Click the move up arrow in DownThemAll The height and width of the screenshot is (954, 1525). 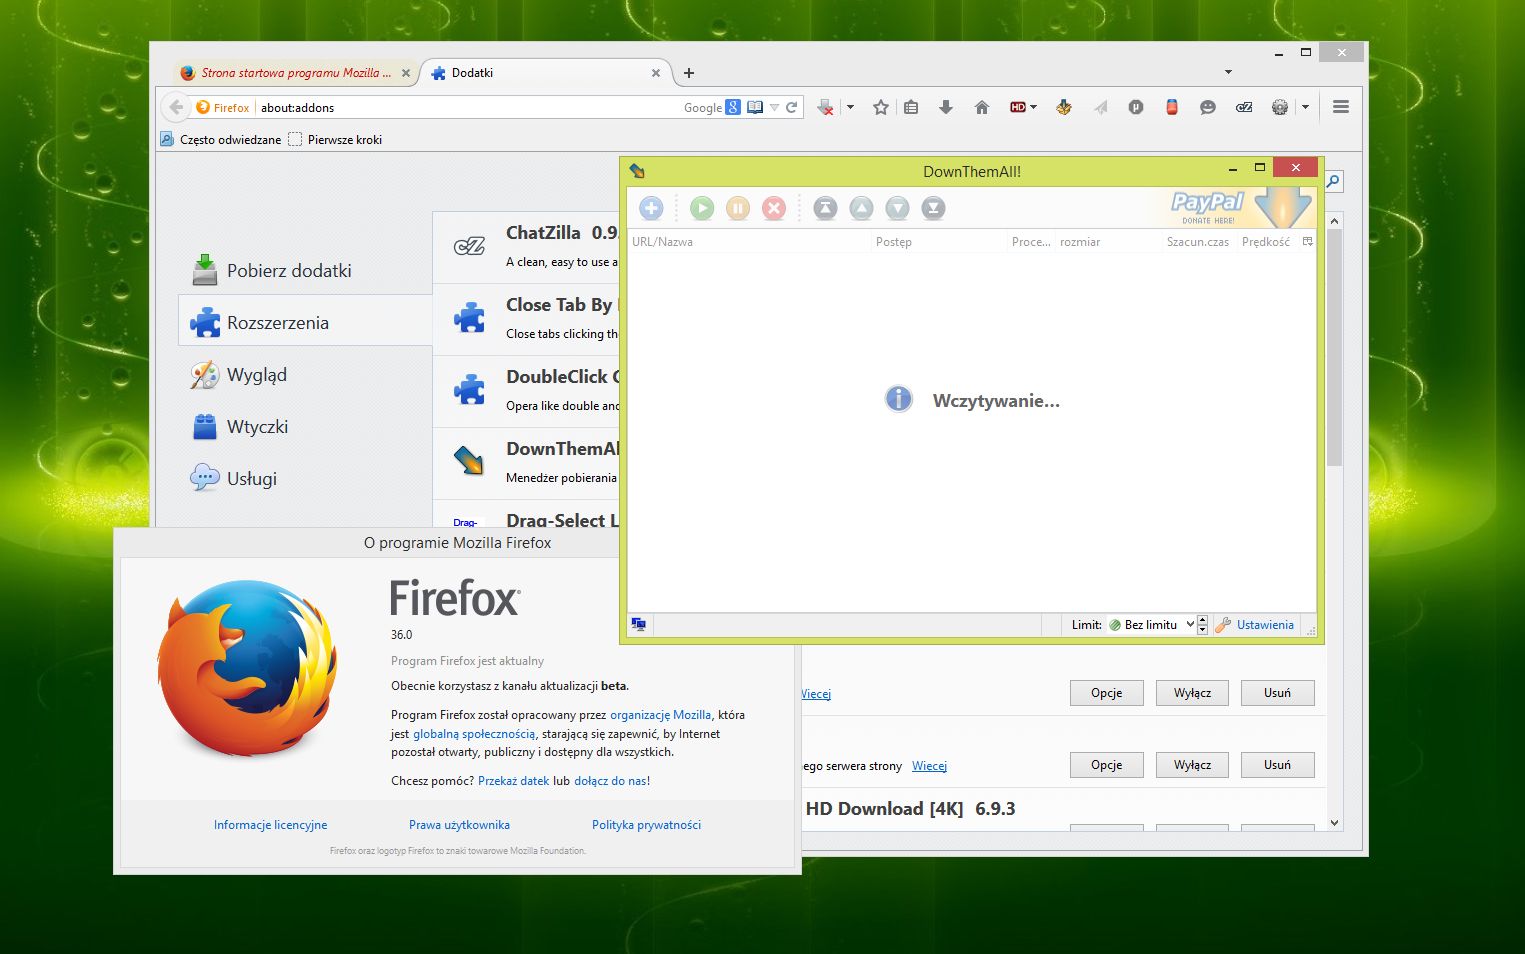click(861, 208)
